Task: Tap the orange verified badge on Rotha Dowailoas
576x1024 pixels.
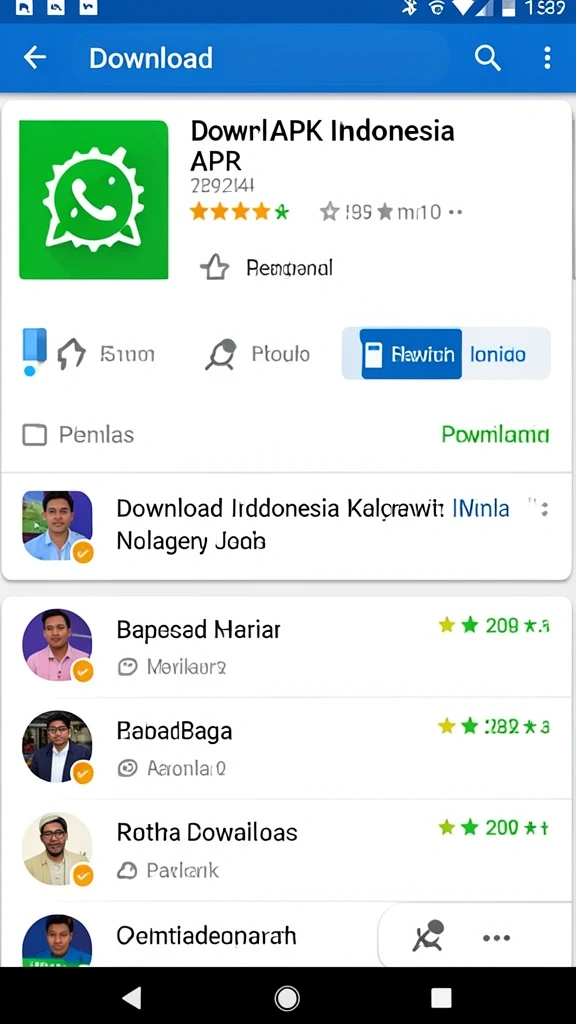Action: (83, 875)
